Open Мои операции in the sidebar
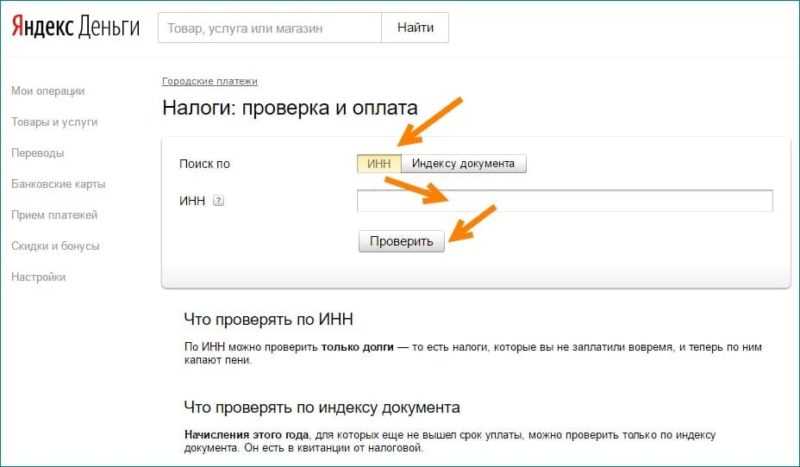The width and height of the screenshot is (800, 467). click(x=47, y=91)
